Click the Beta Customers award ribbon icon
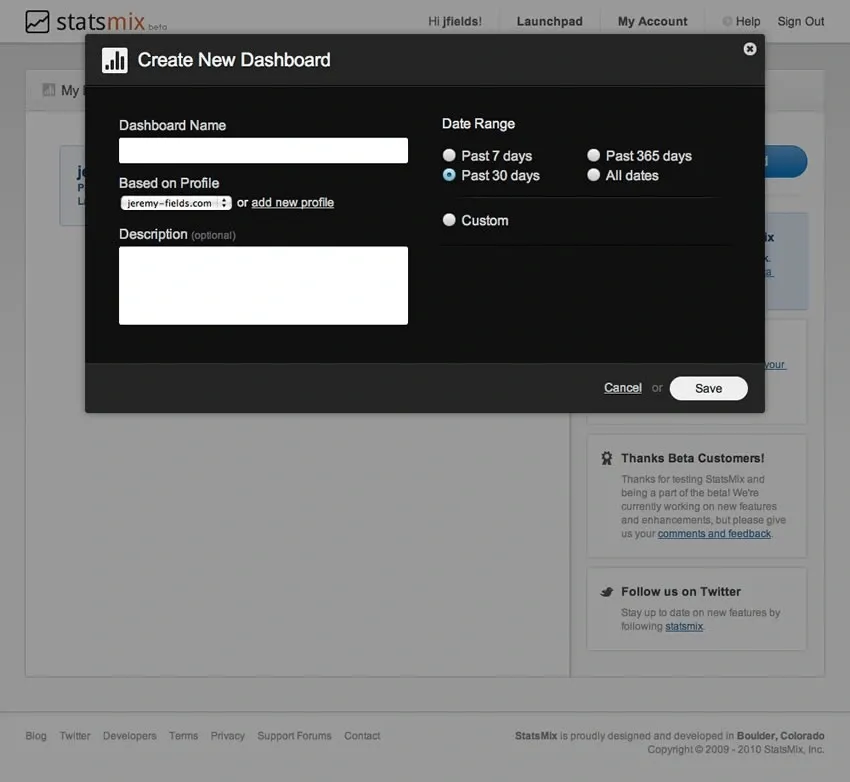 pos(606,458)
